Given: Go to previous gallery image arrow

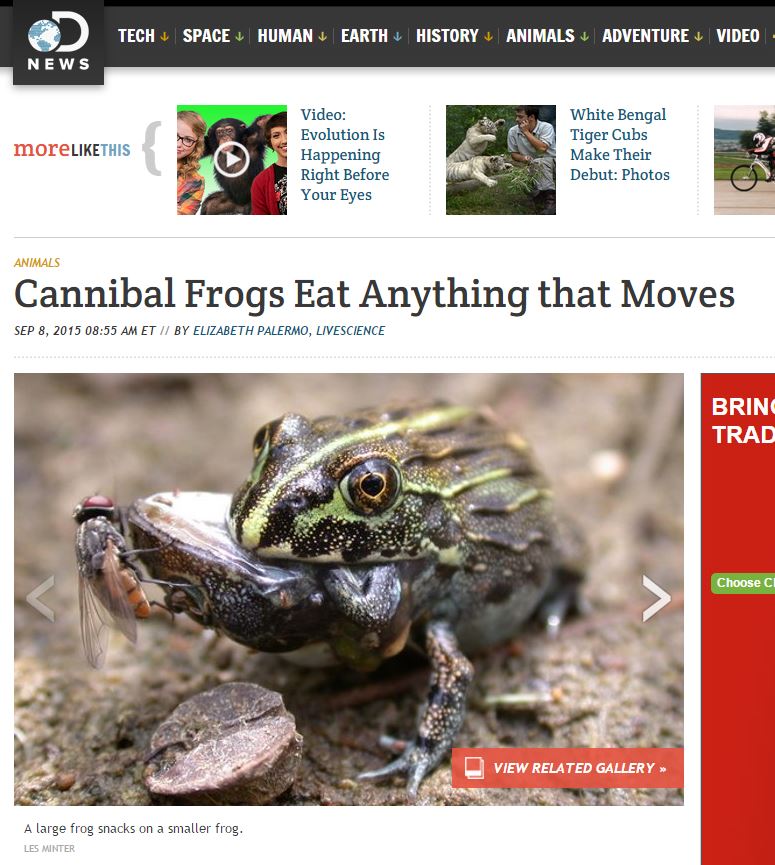Looking at the screenshot, I should click(x=41, y=598).
